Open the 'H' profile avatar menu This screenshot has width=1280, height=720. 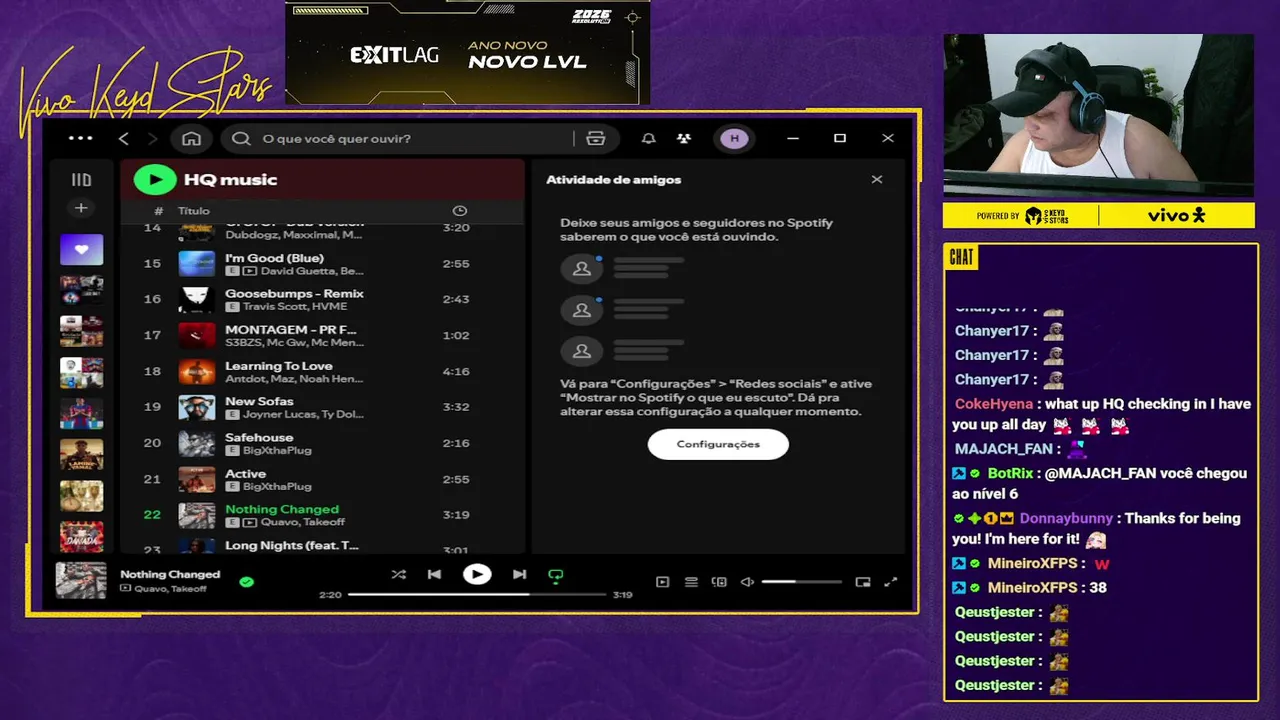pyautogui.click(x=734, y=138)
